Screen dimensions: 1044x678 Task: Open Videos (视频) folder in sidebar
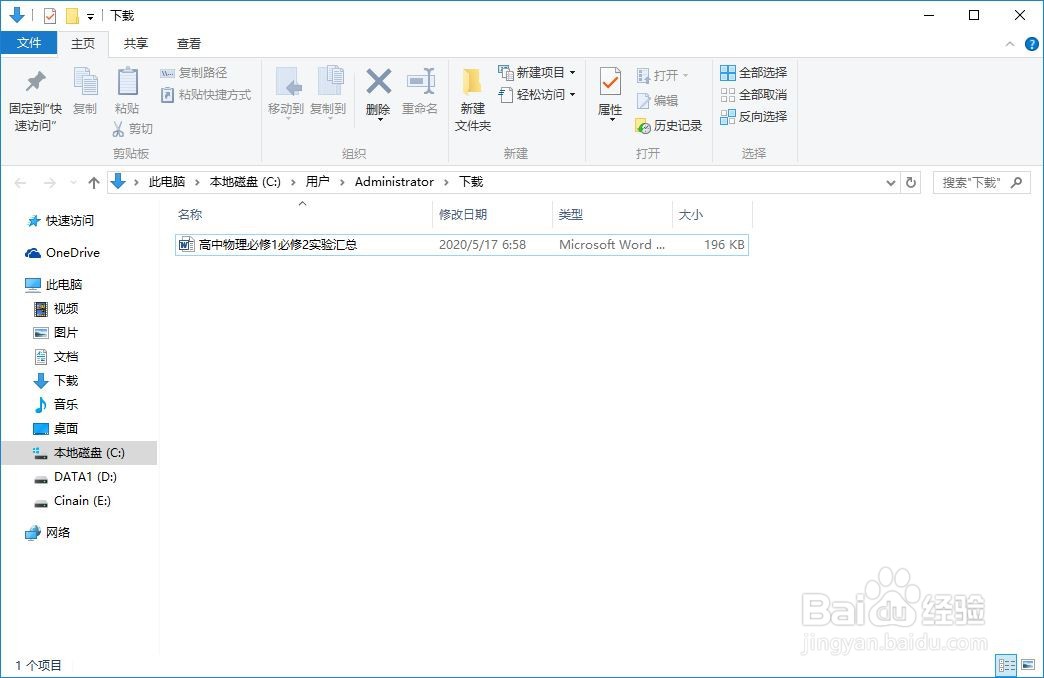(56, 308)
